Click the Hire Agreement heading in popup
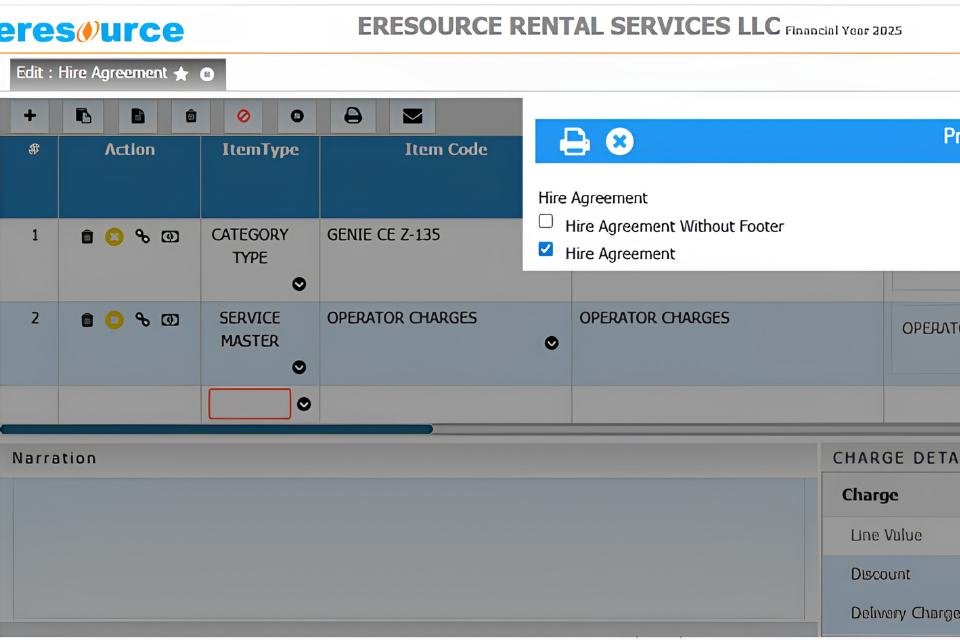 click(593, 198)
